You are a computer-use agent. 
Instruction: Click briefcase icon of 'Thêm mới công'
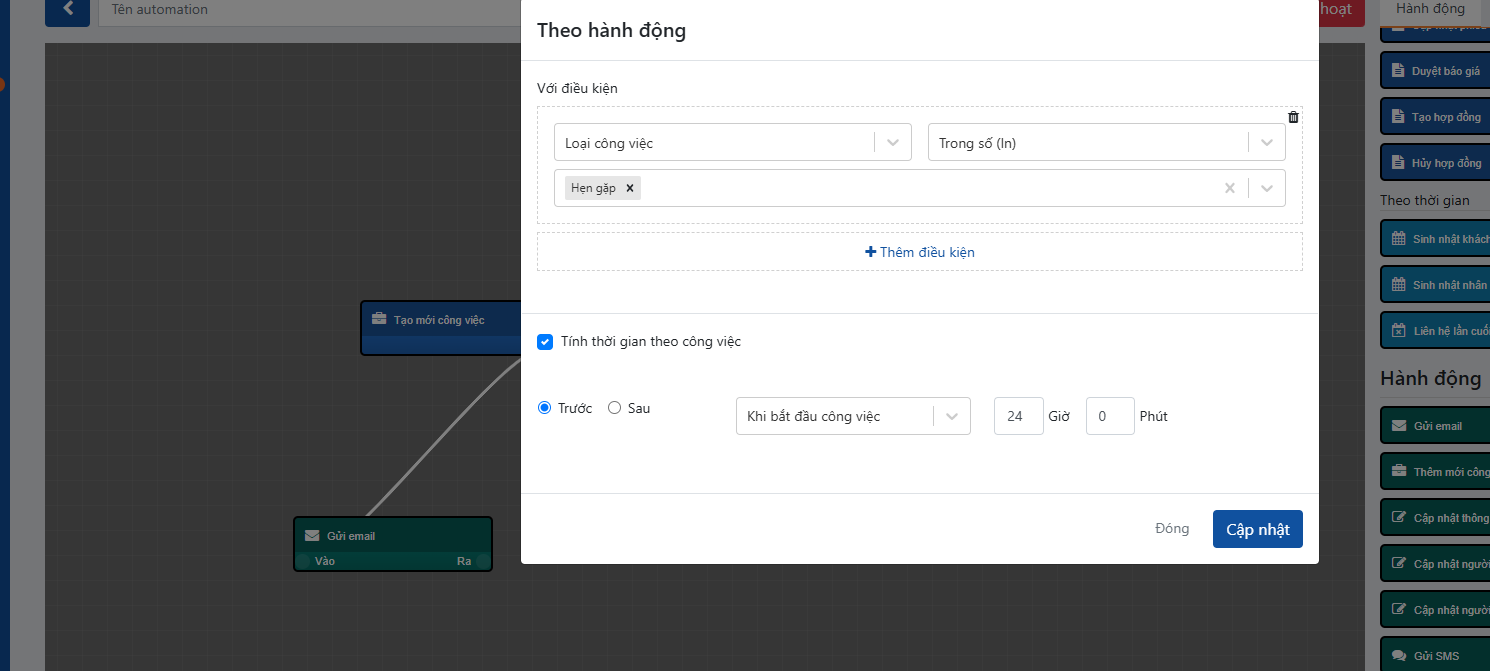[x=1399, y=472]
